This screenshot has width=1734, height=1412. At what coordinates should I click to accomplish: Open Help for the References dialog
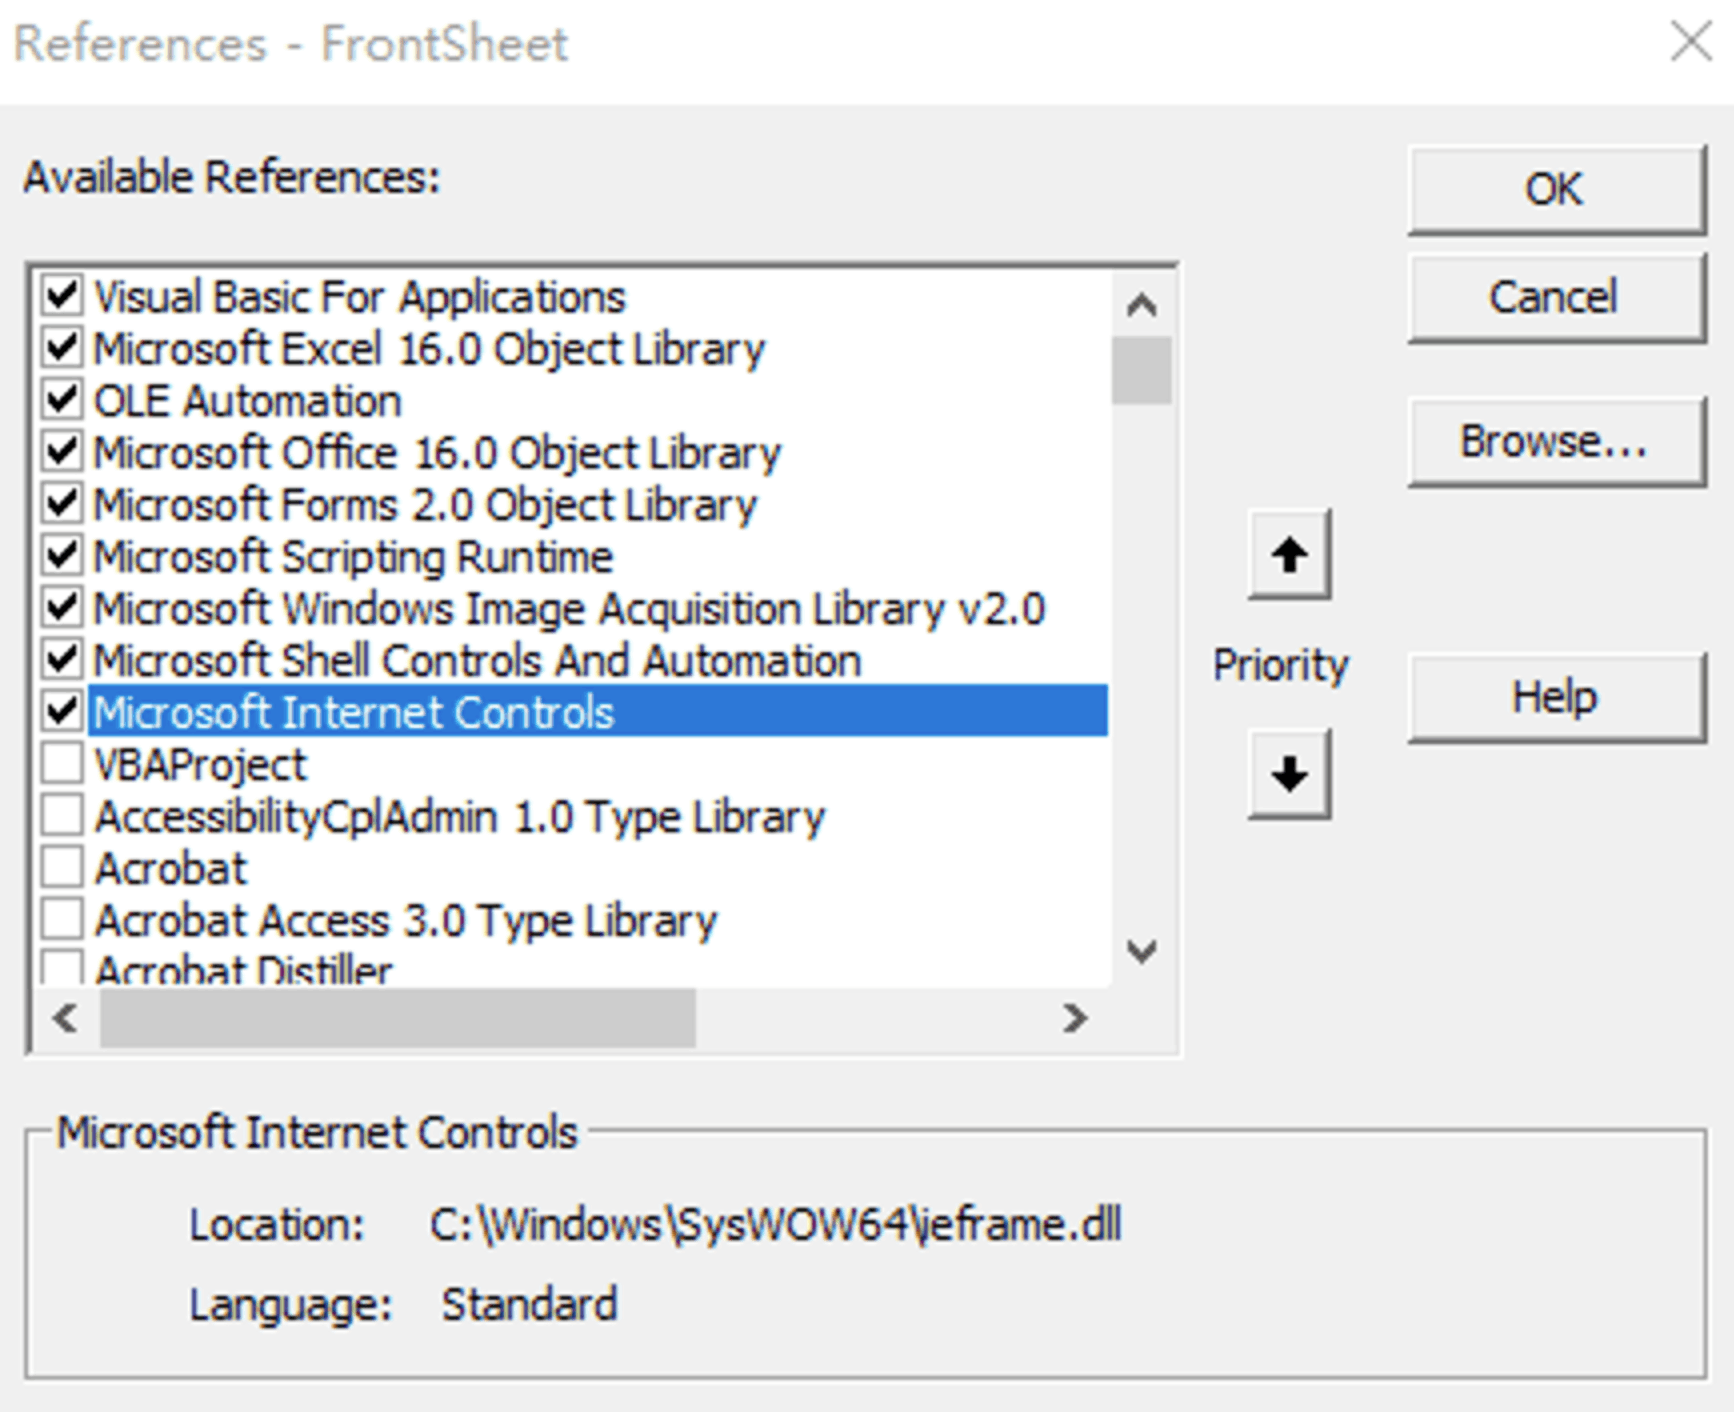click(1556, 697)
